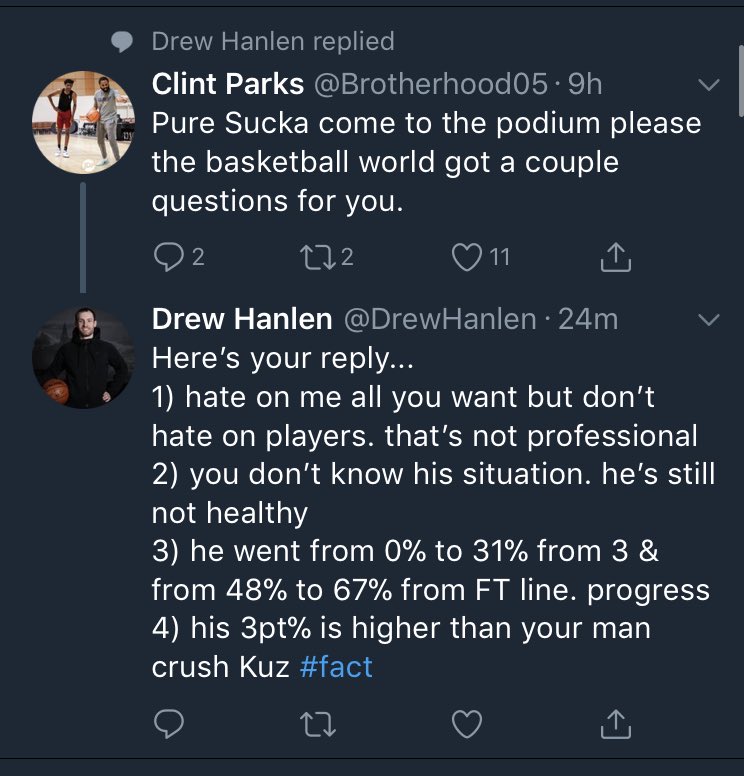Retweet Clint Parks' Pure Sucka tweet

317,258
